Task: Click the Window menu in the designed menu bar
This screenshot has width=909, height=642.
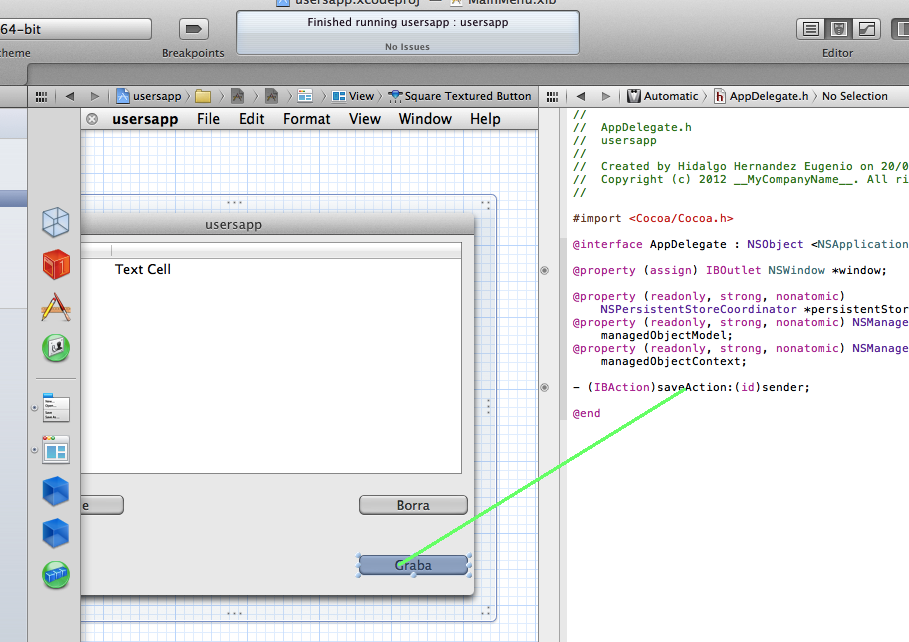Action: (x=424, y=119)
